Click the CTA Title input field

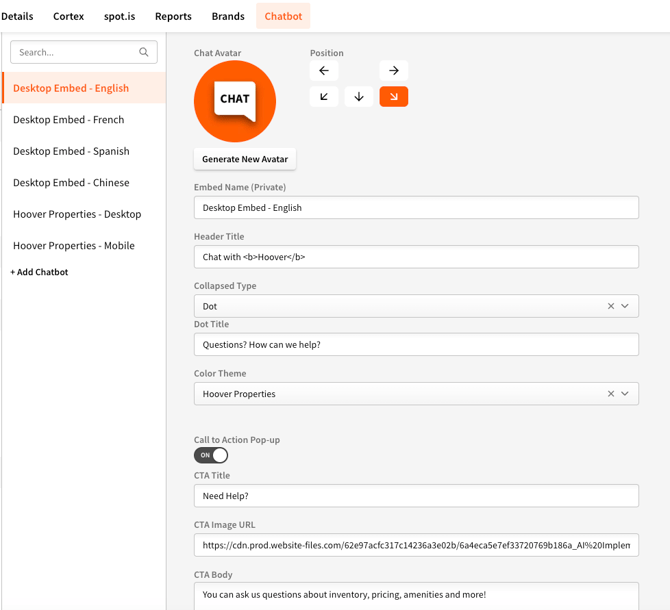(x=416, y=496)
